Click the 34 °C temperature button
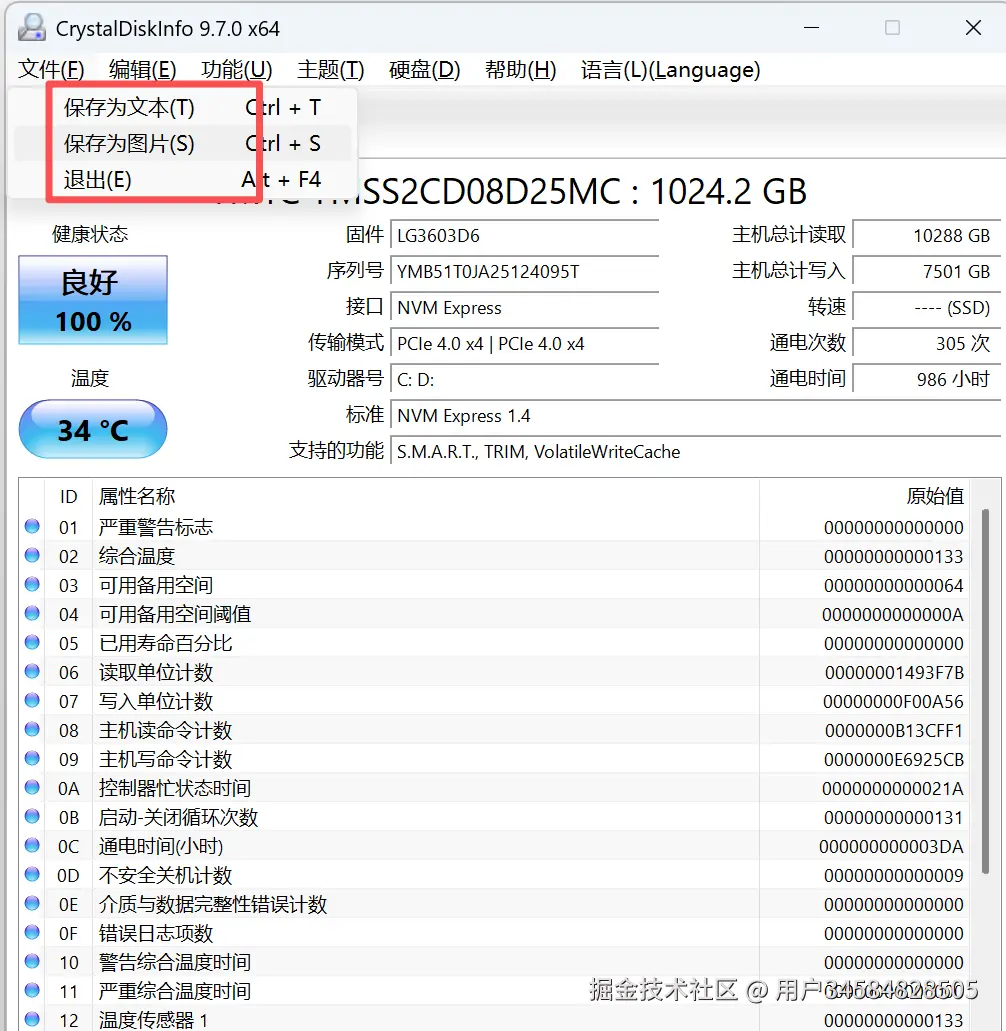This screenshot has width=1006, height=1031. point(93,429)
